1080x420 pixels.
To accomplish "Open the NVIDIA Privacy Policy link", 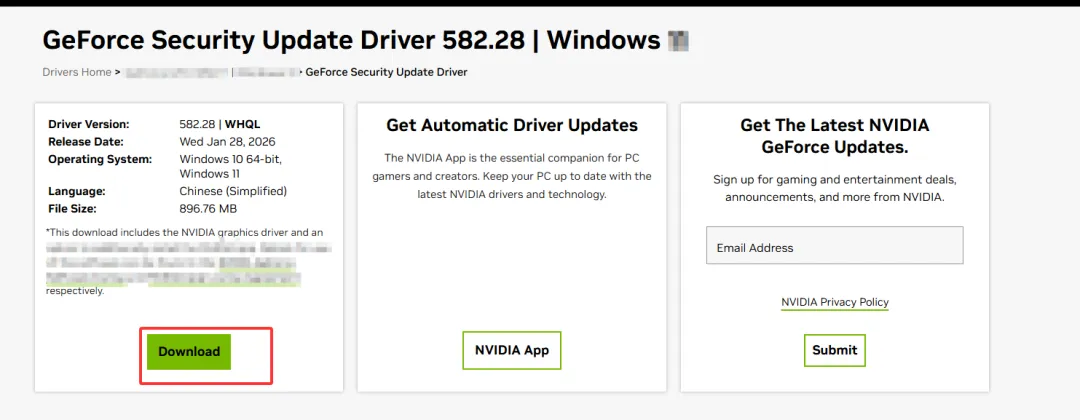I will point(835,302).
